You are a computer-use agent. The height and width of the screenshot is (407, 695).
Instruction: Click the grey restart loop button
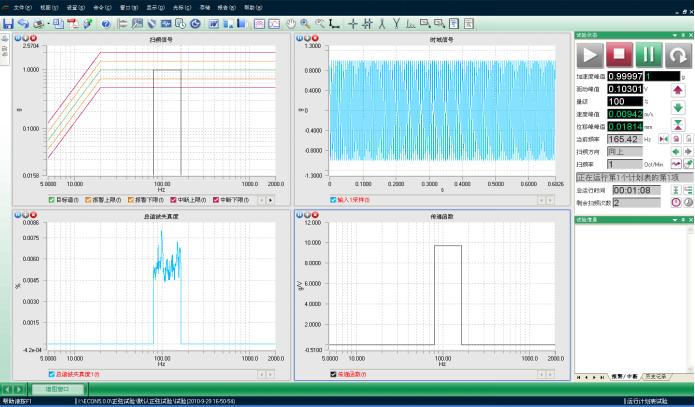click(x=678, y=55)
